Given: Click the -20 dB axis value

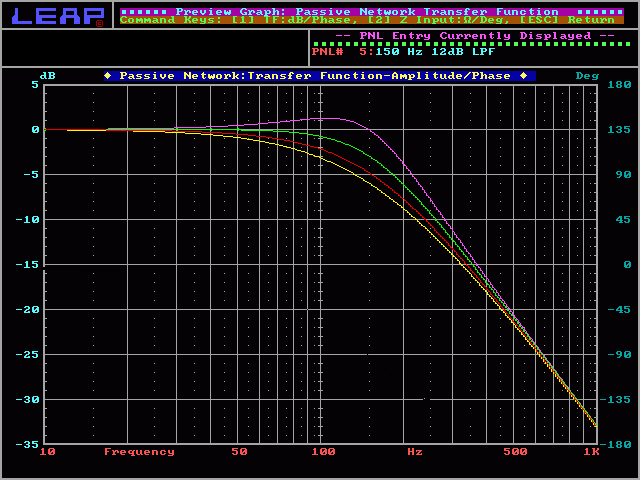Looking at the screenshot, I should pyautogui.click(x=27, y=310).
